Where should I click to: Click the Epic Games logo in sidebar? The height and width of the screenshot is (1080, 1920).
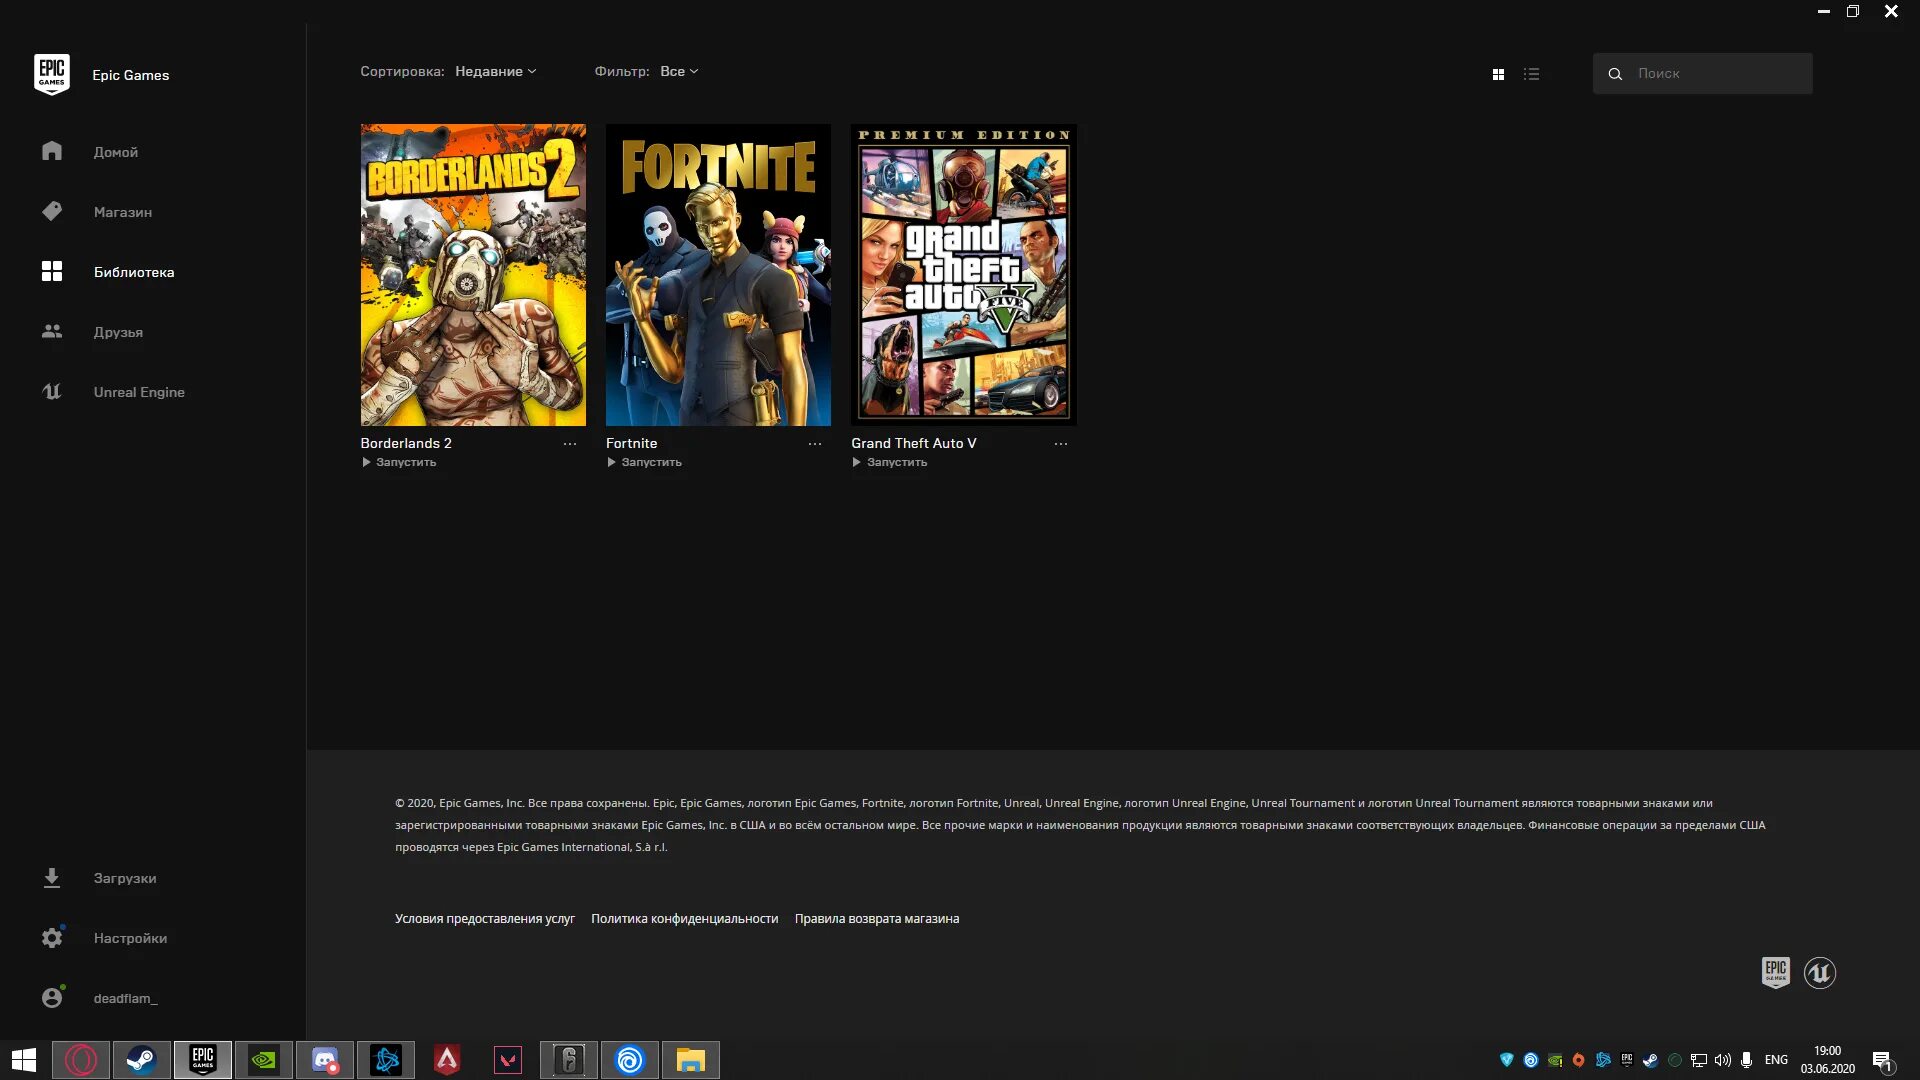click(52, 75)
